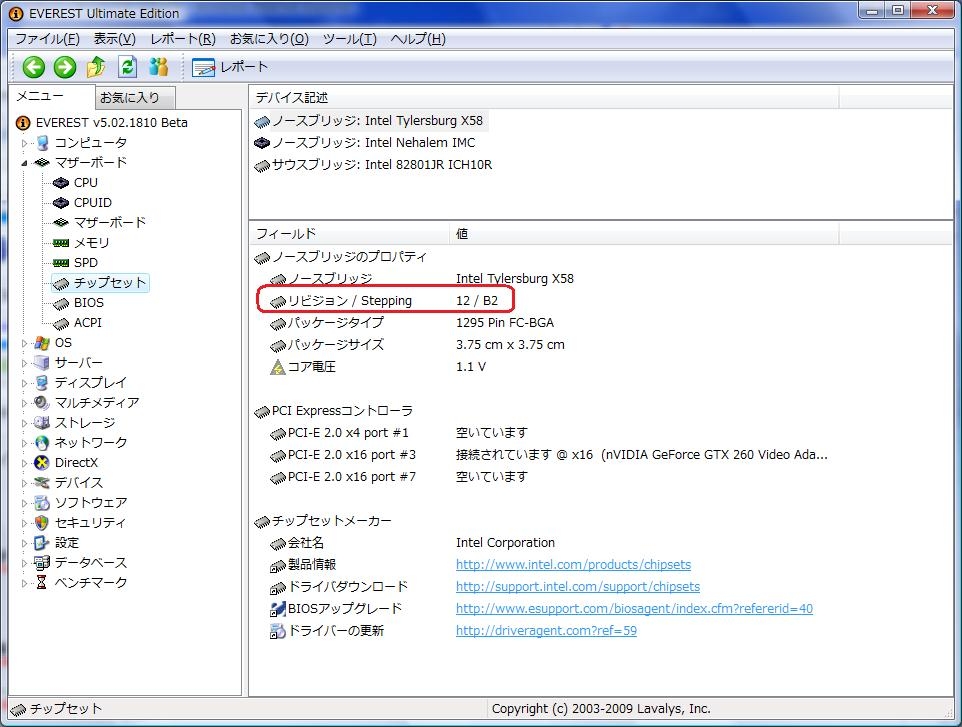Select the ACPI item icon in tree
This screenshot has height=727, width=962.
point(61,323)
